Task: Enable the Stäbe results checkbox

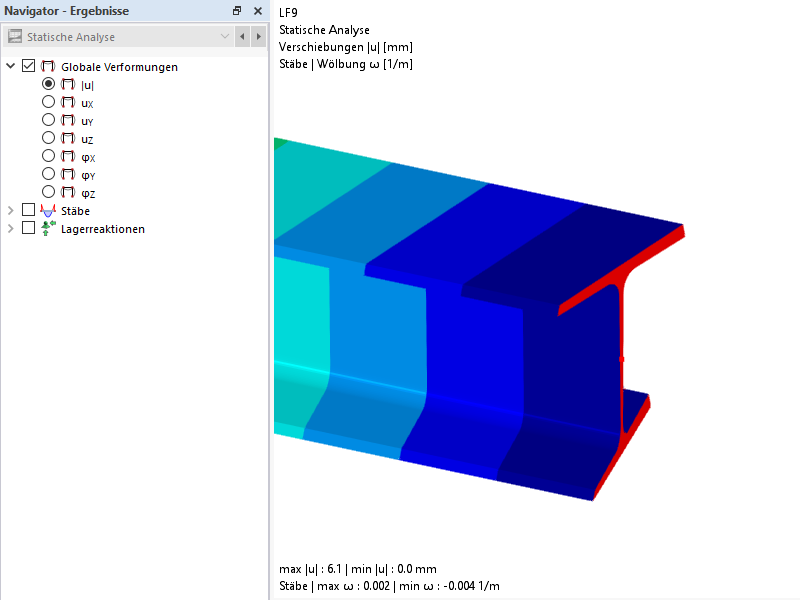Action: [29, 210]
